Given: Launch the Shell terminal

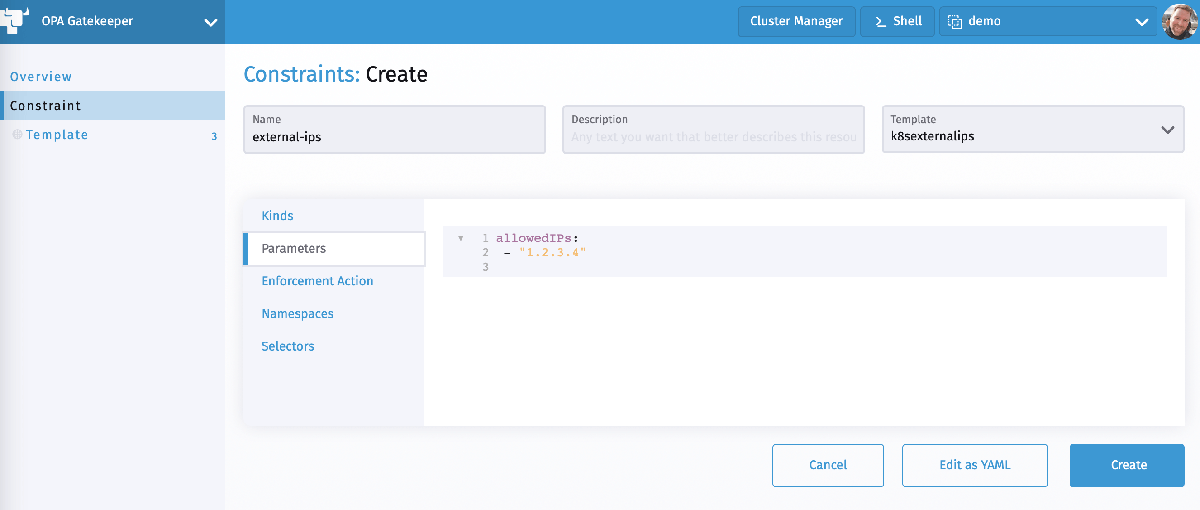Looking at the screenshot, I should coord(897,21).
